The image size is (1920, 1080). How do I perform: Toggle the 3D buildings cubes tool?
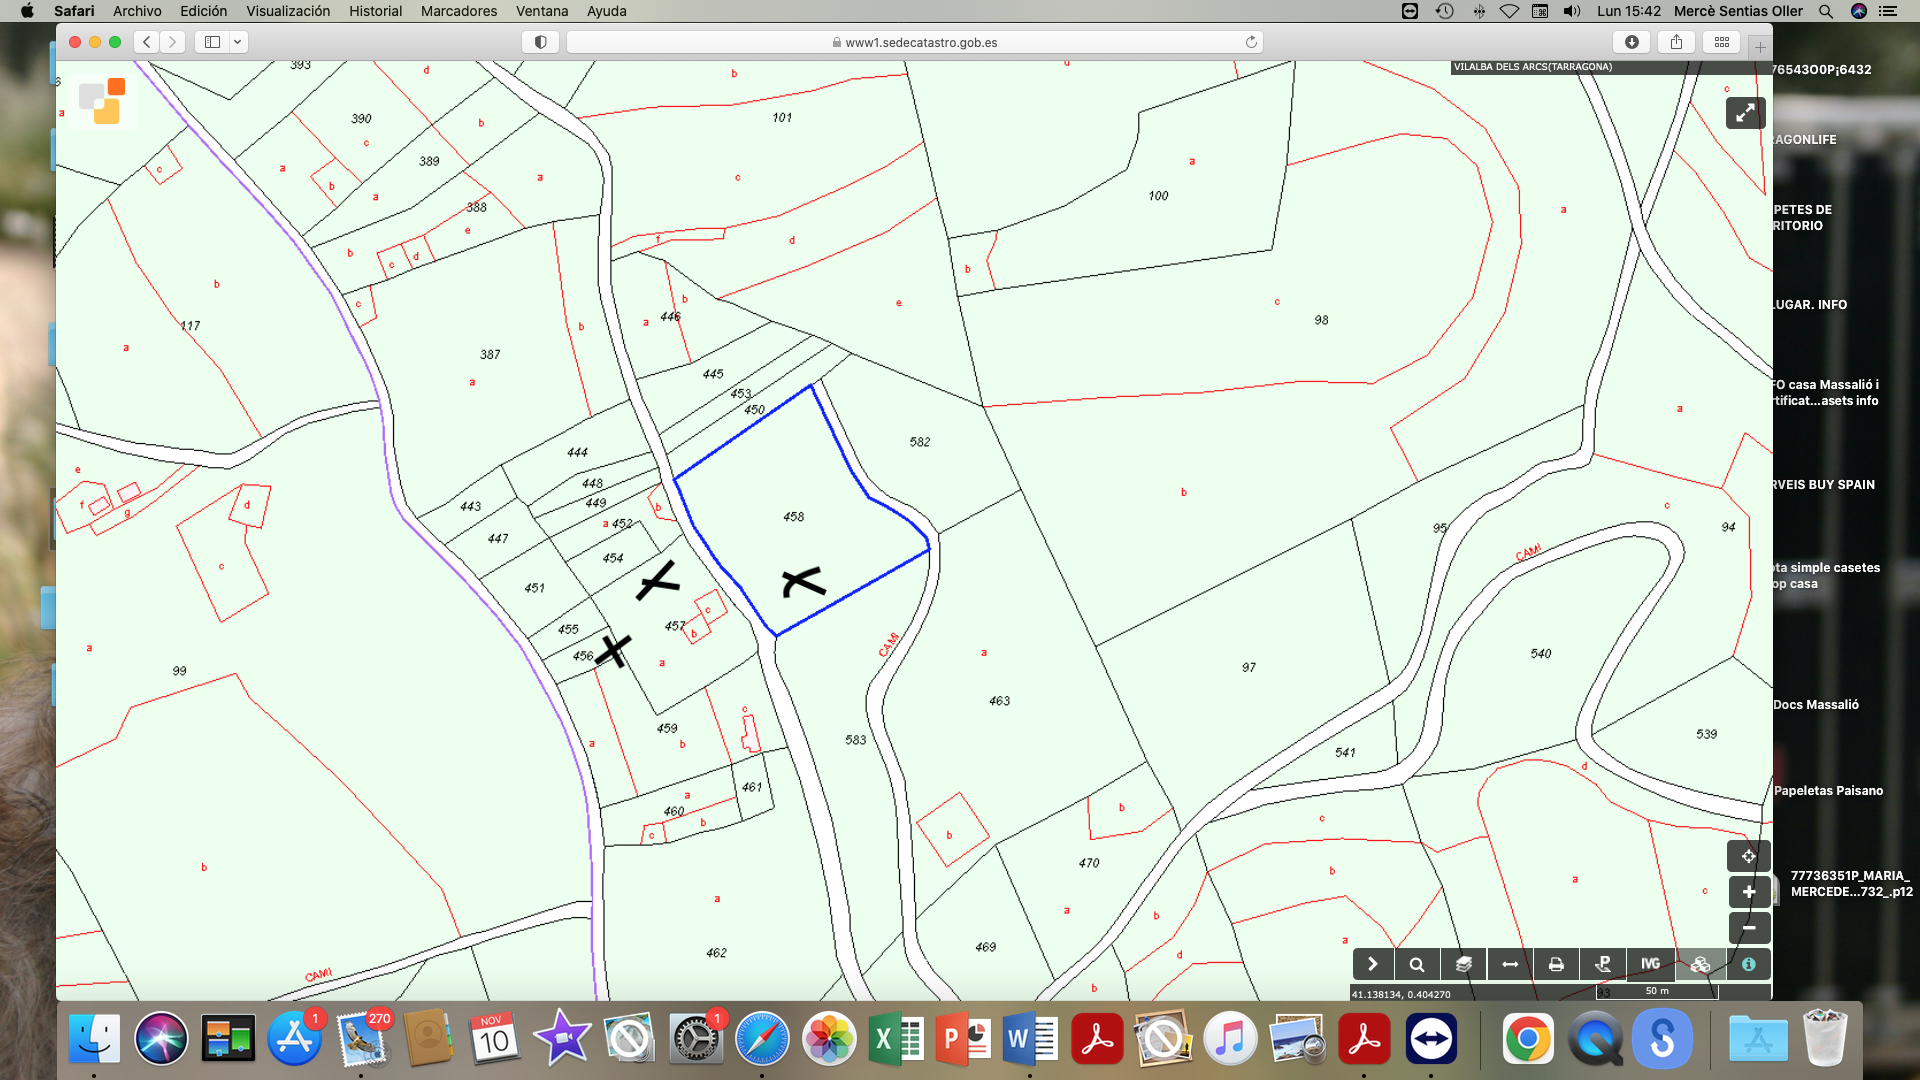[x=1700, y=965]
